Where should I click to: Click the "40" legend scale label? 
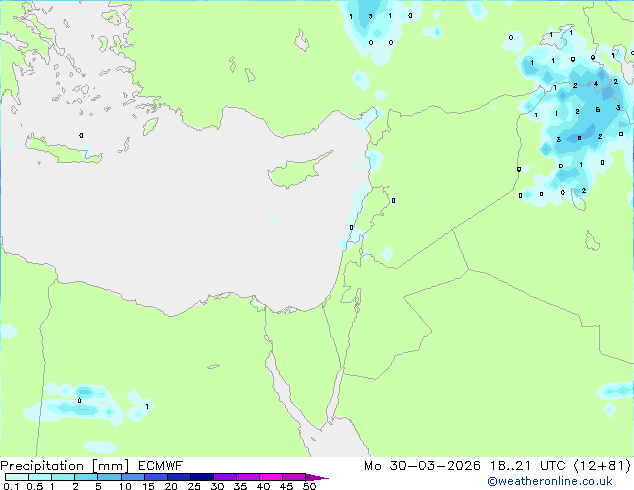[x=263, y=486]
